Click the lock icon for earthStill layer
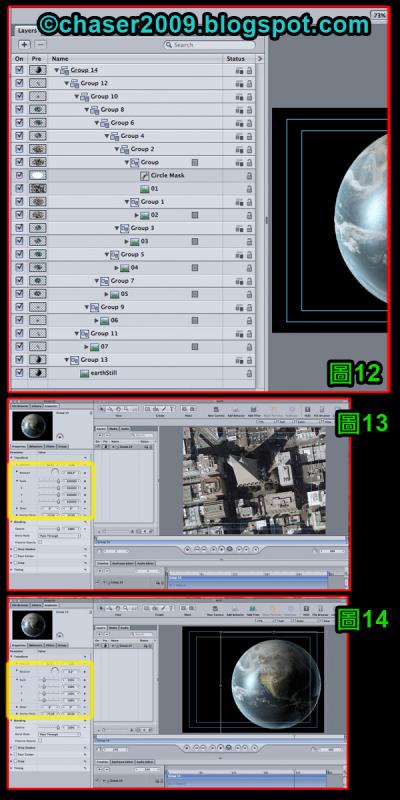The image size is (400, 800). (249, 373)
